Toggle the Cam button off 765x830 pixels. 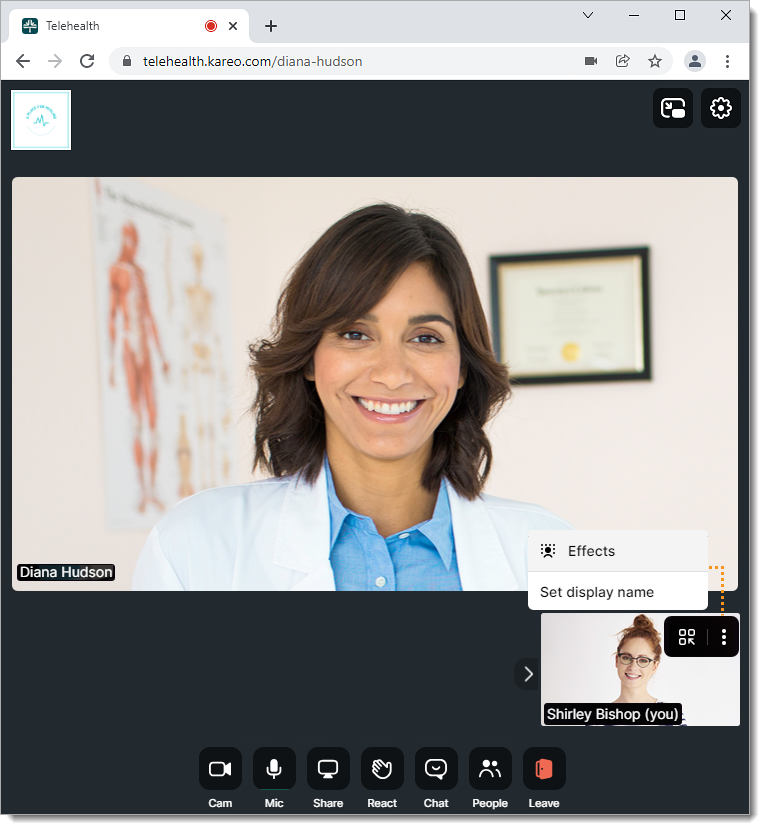coord(220,768)
